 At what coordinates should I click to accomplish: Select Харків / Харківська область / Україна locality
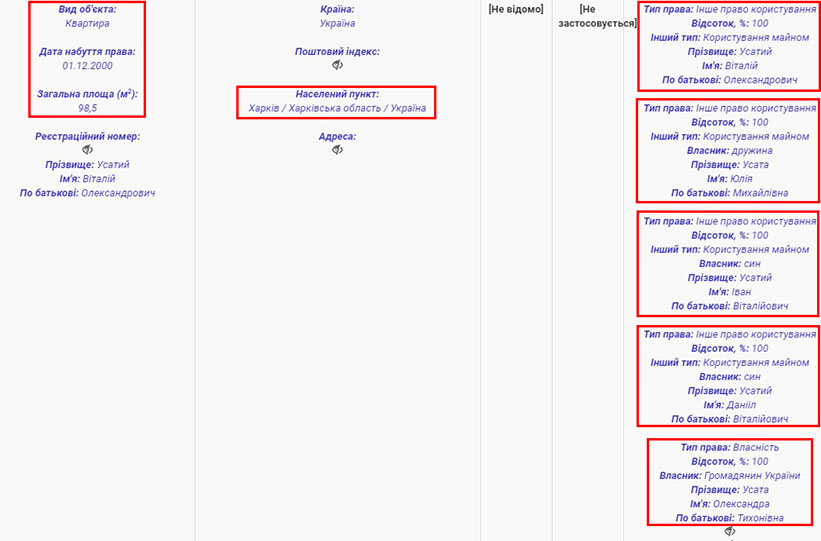[x=337, y=108]
